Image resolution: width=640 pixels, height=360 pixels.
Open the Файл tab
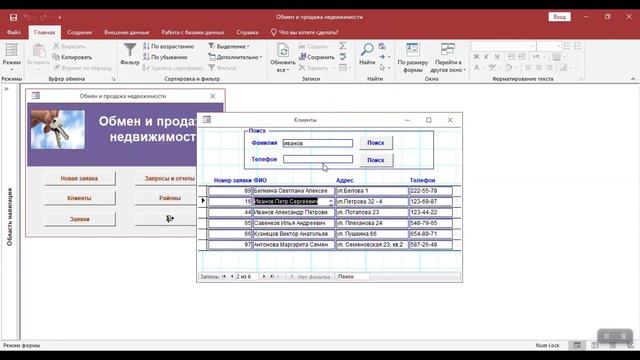click(x=13, y=32)
